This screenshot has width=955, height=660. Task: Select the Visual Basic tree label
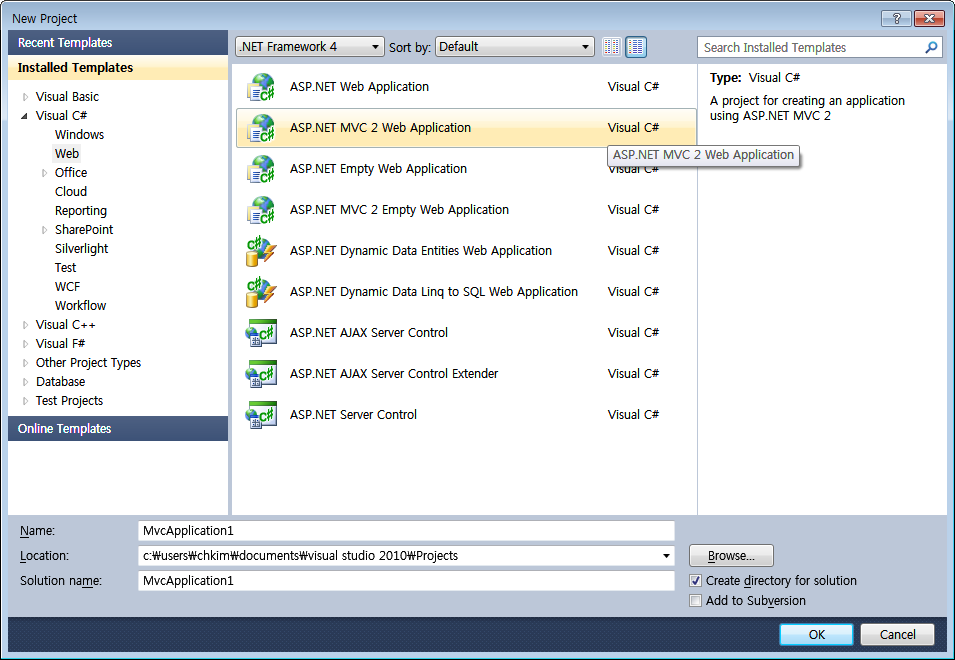pos(67,97)
